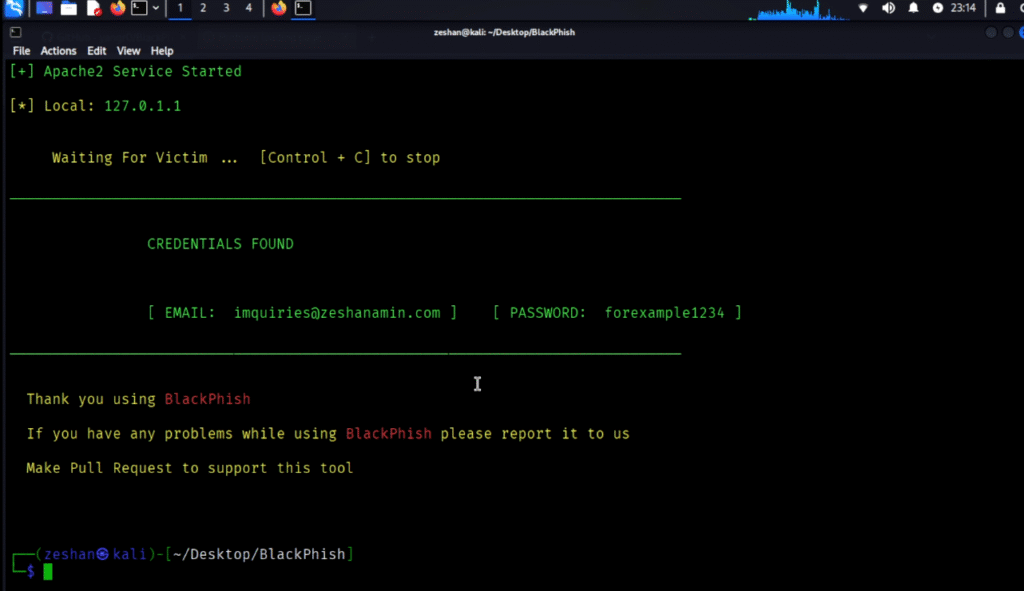
Task: Click 'please report it to us' text
Action: pos(535,434)
